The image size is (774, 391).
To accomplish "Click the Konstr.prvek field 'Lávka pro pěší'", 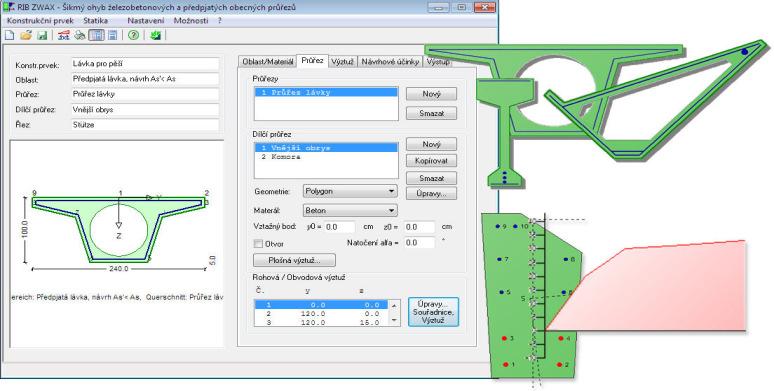I will click(145, 64).
